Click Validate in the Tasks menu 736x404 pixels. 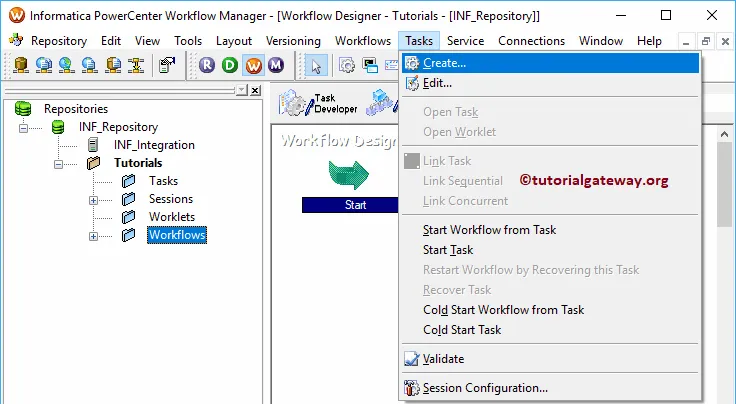click(443, 359)
